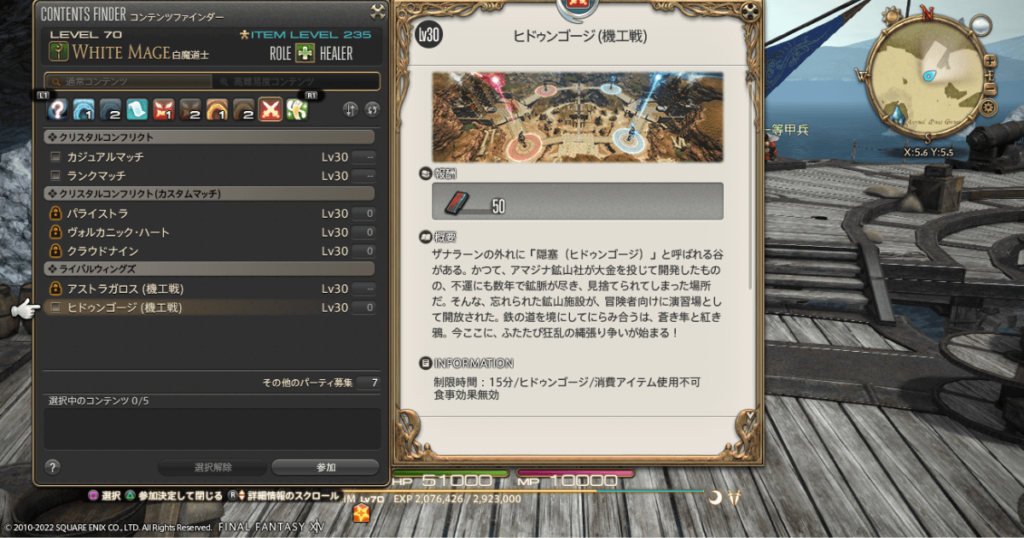Open the Gold Saucer chocobo category

tap(296, 110)
